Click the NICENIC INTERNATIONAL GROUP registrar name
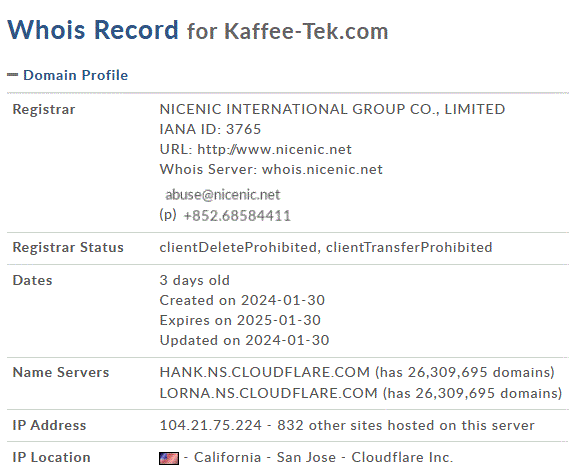Image resolution: width=570 pixels, height=474 pixels. (332, 109)
